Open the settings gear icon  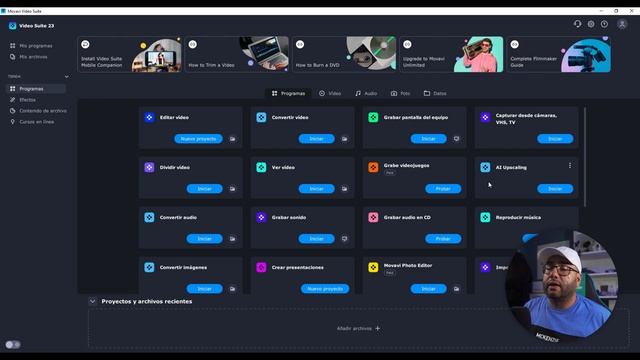click(591, 24)
